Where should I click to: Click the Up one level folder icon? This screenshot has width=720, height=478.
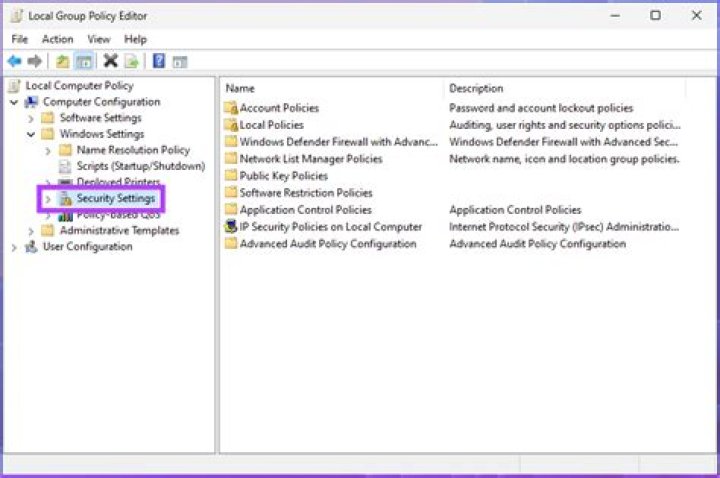pyautogui.click(x=62, y=61)
